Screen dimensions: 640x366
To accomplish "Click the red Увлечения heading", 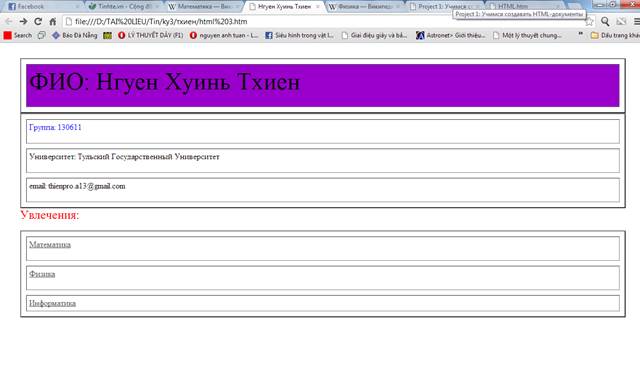I will point(50,215).
